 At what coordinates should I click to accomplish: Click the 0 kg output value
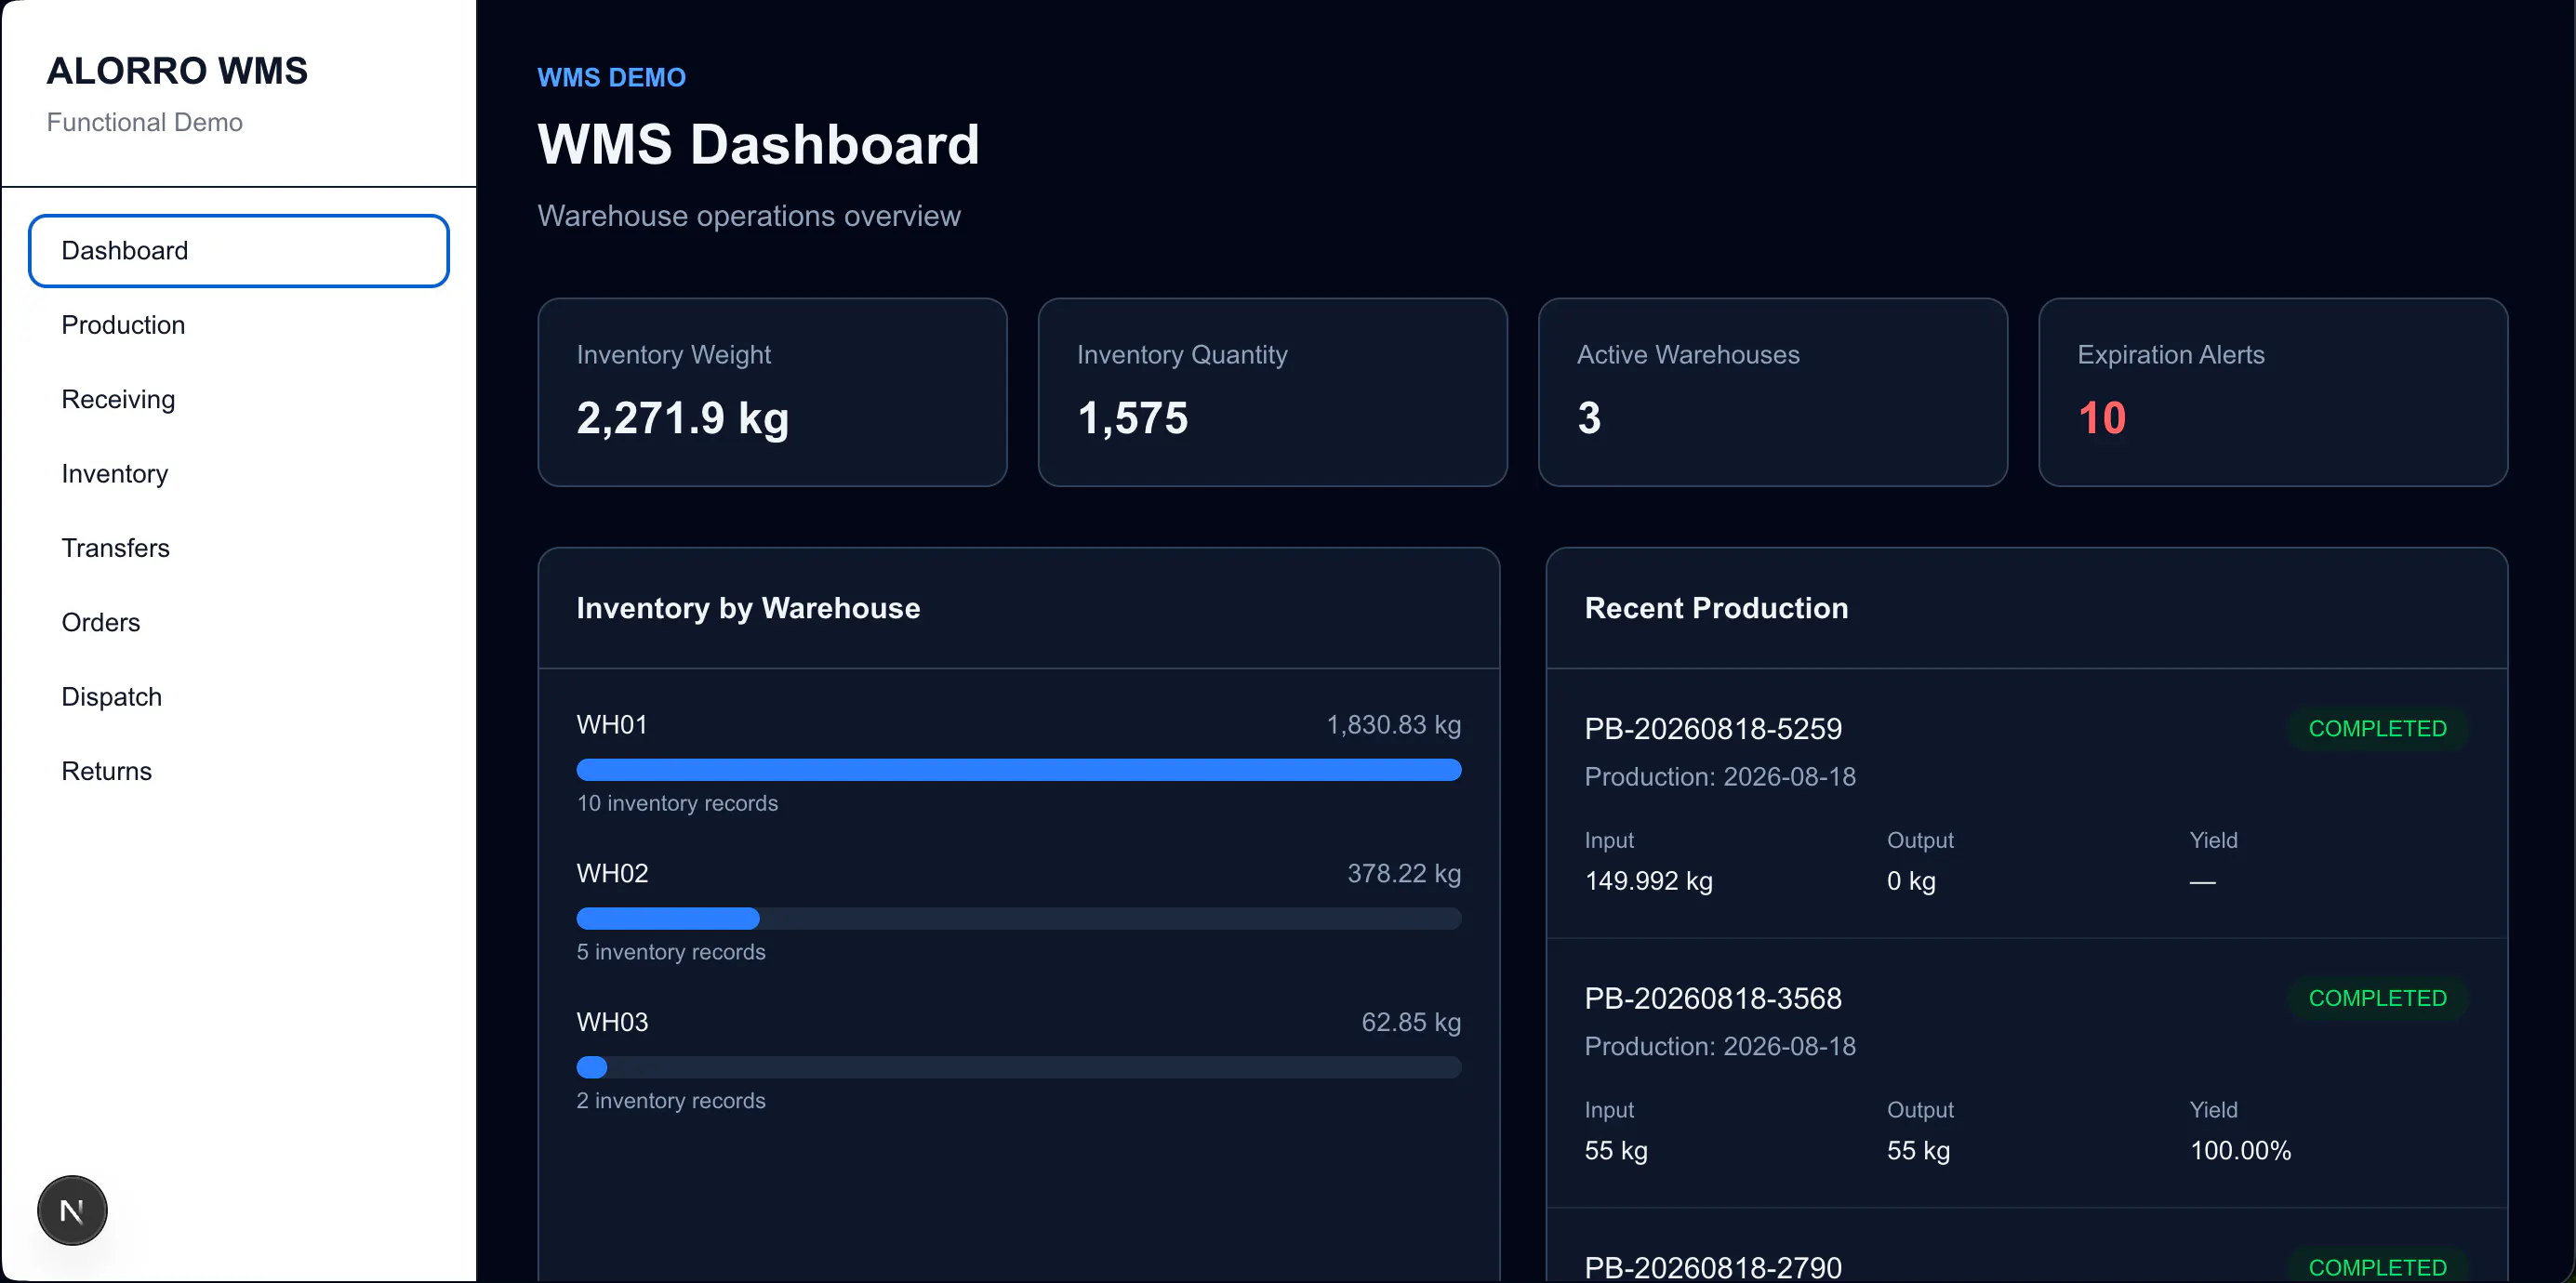[x=1911, y=881]
